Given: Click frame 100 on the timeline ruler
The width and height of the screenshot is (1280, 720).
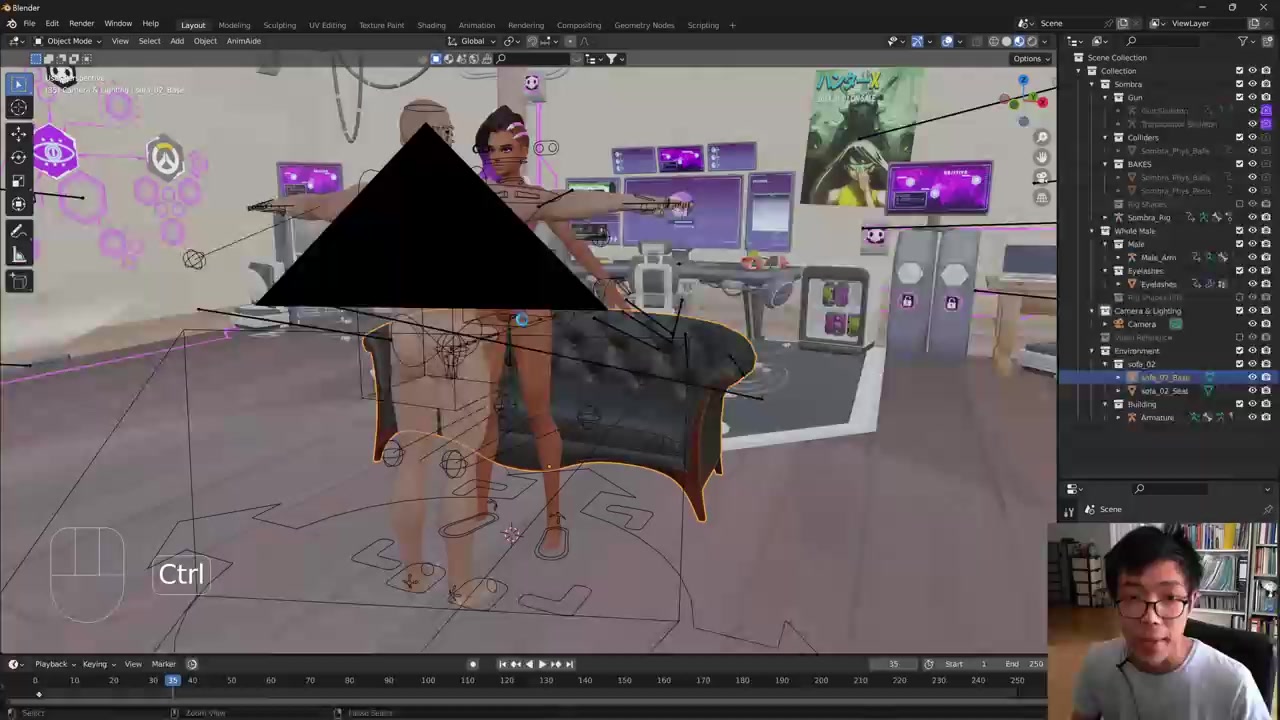Looking at the screenshot, I should coord(428,681).
